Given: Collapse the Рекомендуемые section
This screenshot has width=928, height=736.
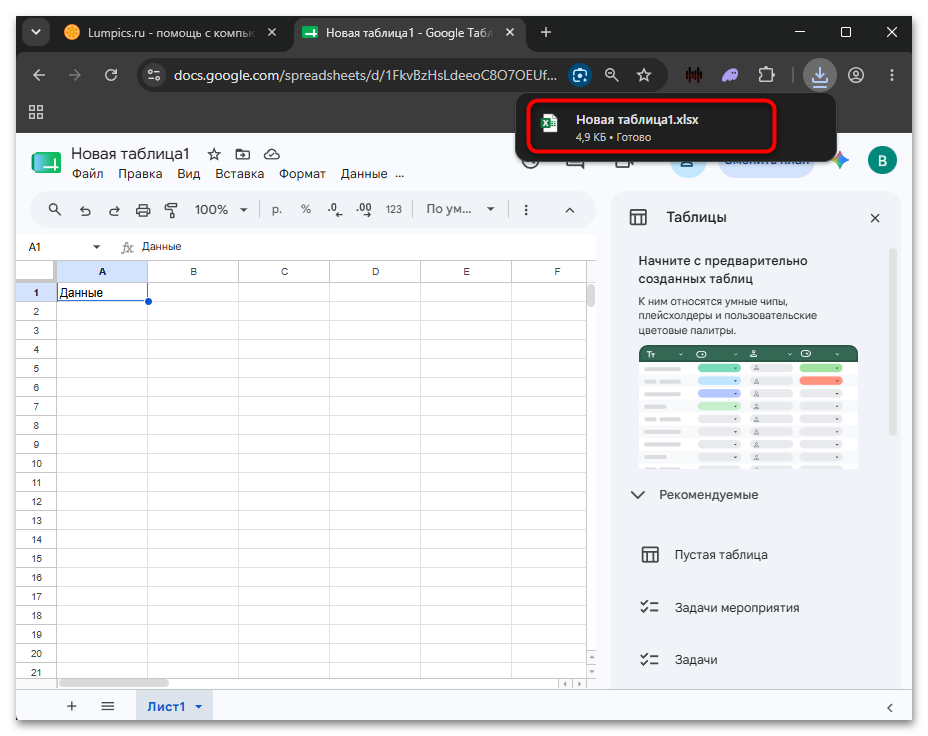Looking at the screenshot, I should click(637, 495).
